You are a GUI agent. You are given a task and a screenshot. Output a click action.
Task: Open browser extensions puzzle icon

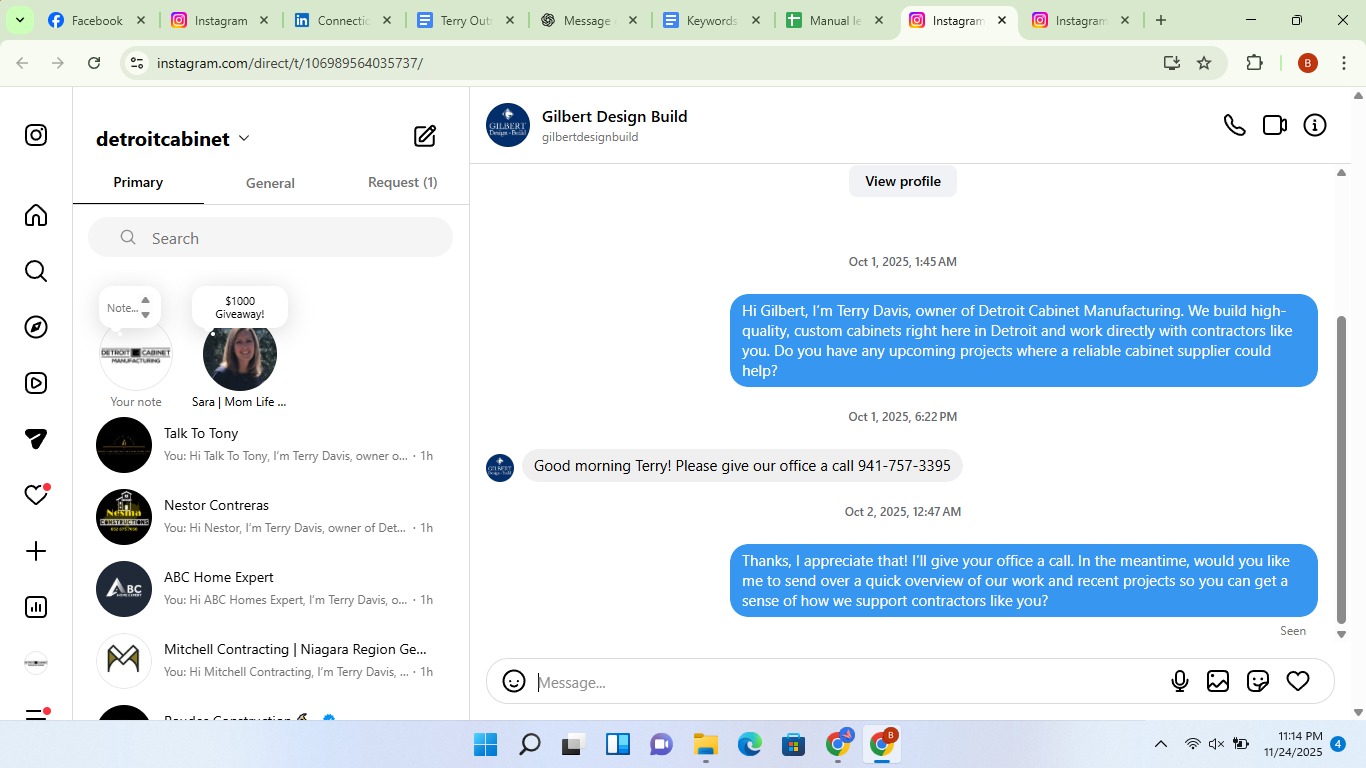click(1254, 63)
